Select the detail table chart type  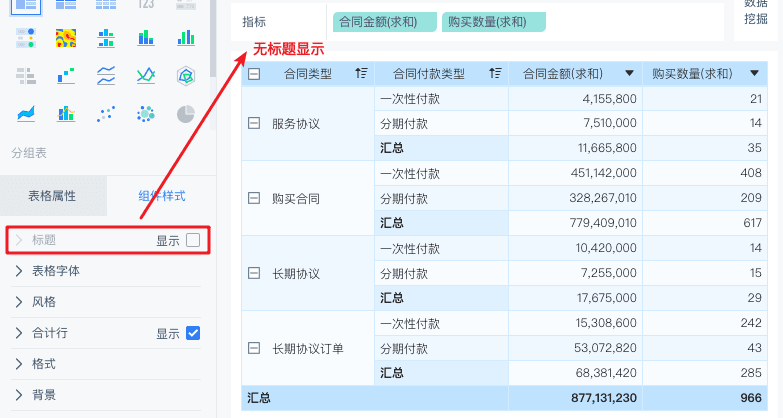click(x=106, y=5)
